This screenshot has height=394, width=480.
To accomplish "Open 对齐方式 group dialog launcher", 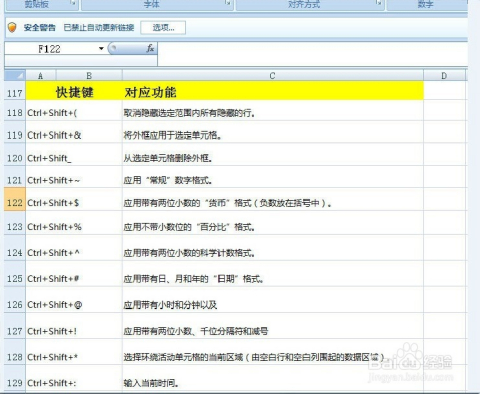I will (379, 3).
